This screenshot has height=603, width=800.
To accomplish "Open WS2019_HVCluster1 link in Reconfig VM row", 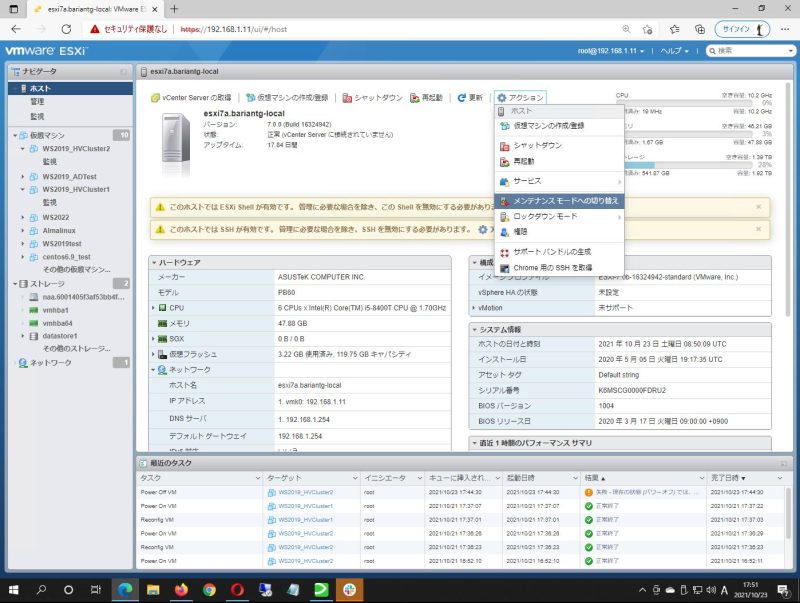I will 306,520.
